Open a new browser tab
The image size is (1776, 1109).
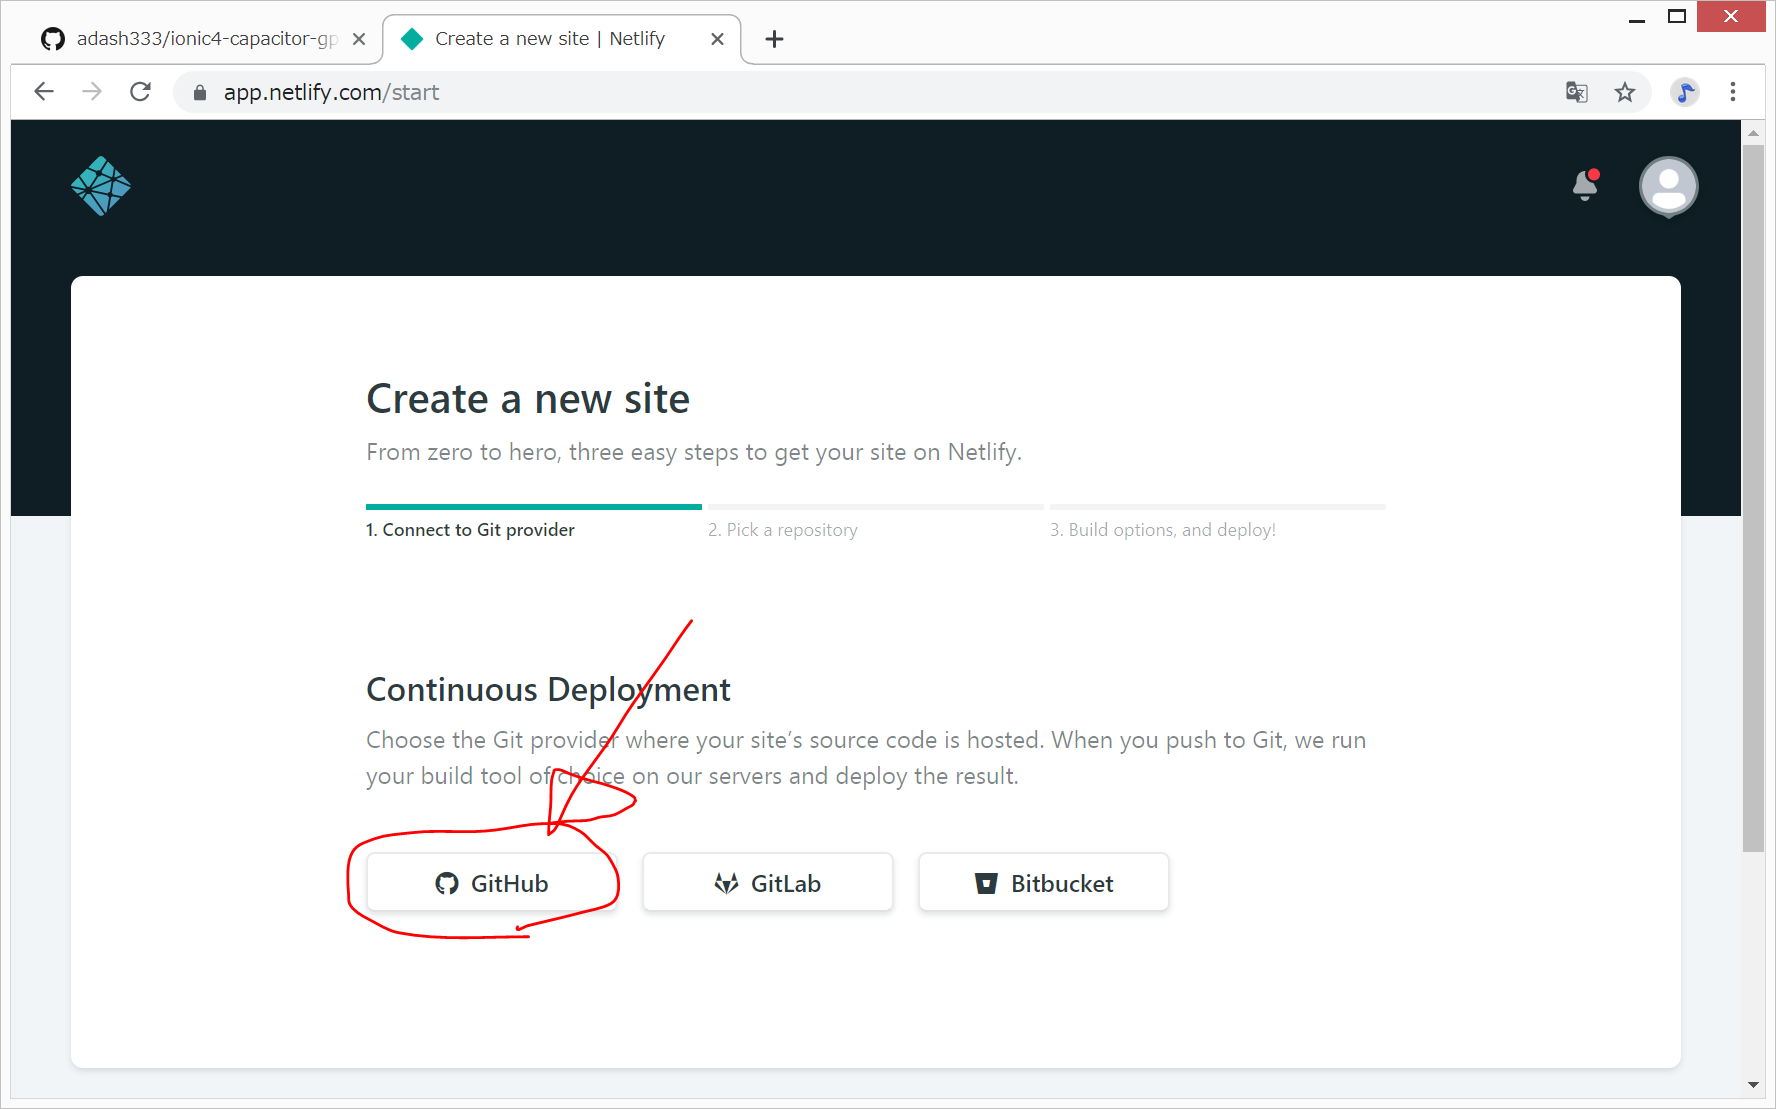coord(774,39)
